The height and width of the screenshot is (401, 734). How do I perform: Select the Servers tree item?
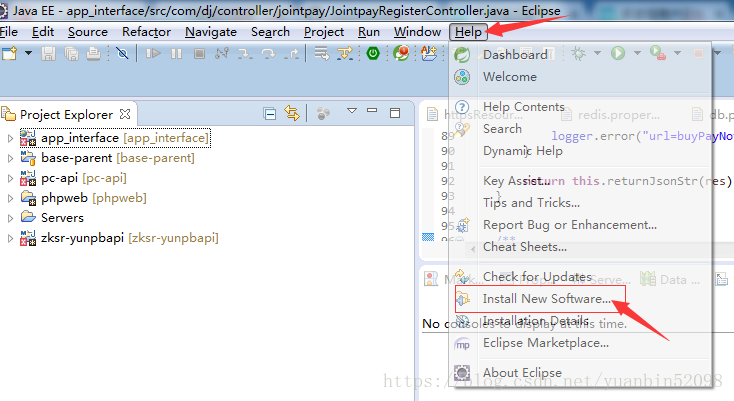pyautogui.click(x=52, y=218)
